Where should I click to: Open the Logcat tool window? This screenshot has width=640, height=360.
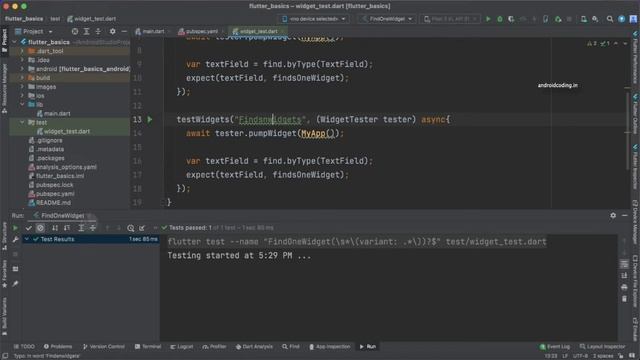point(182,347)
